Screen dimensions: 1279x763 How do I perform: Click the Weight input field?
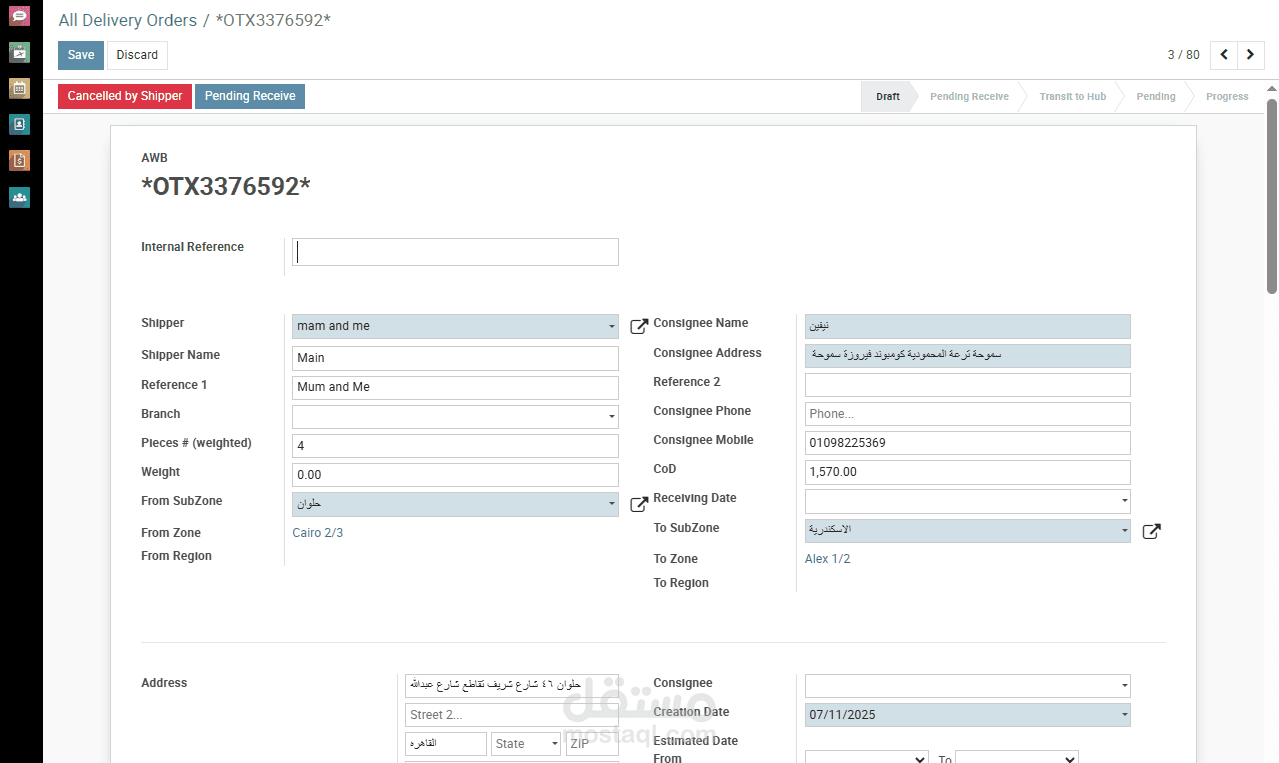pos(455,475)
